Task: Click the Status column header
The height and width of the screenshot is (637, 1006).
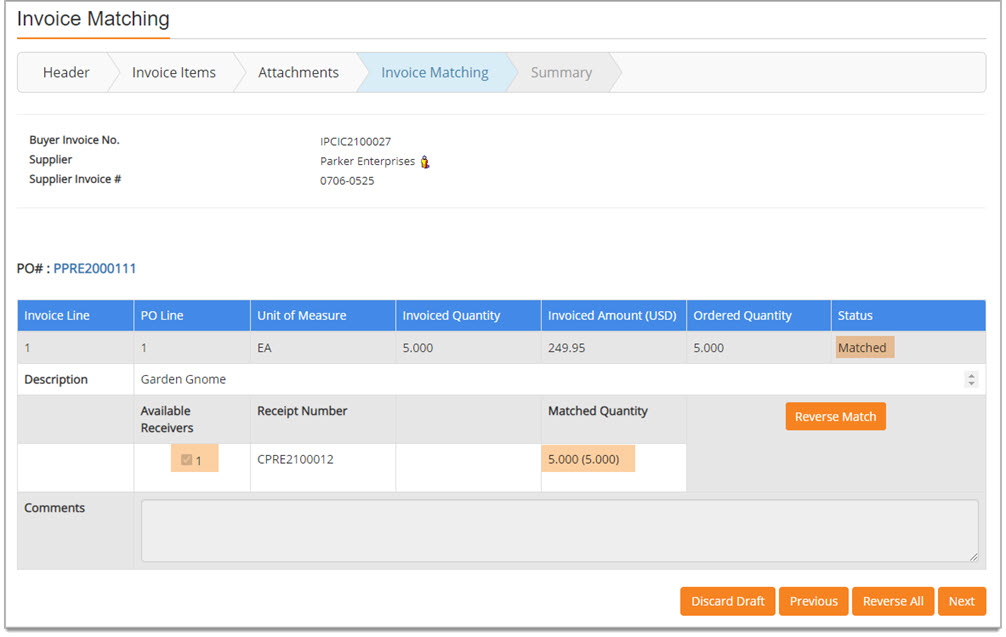Action: (855, 316)
